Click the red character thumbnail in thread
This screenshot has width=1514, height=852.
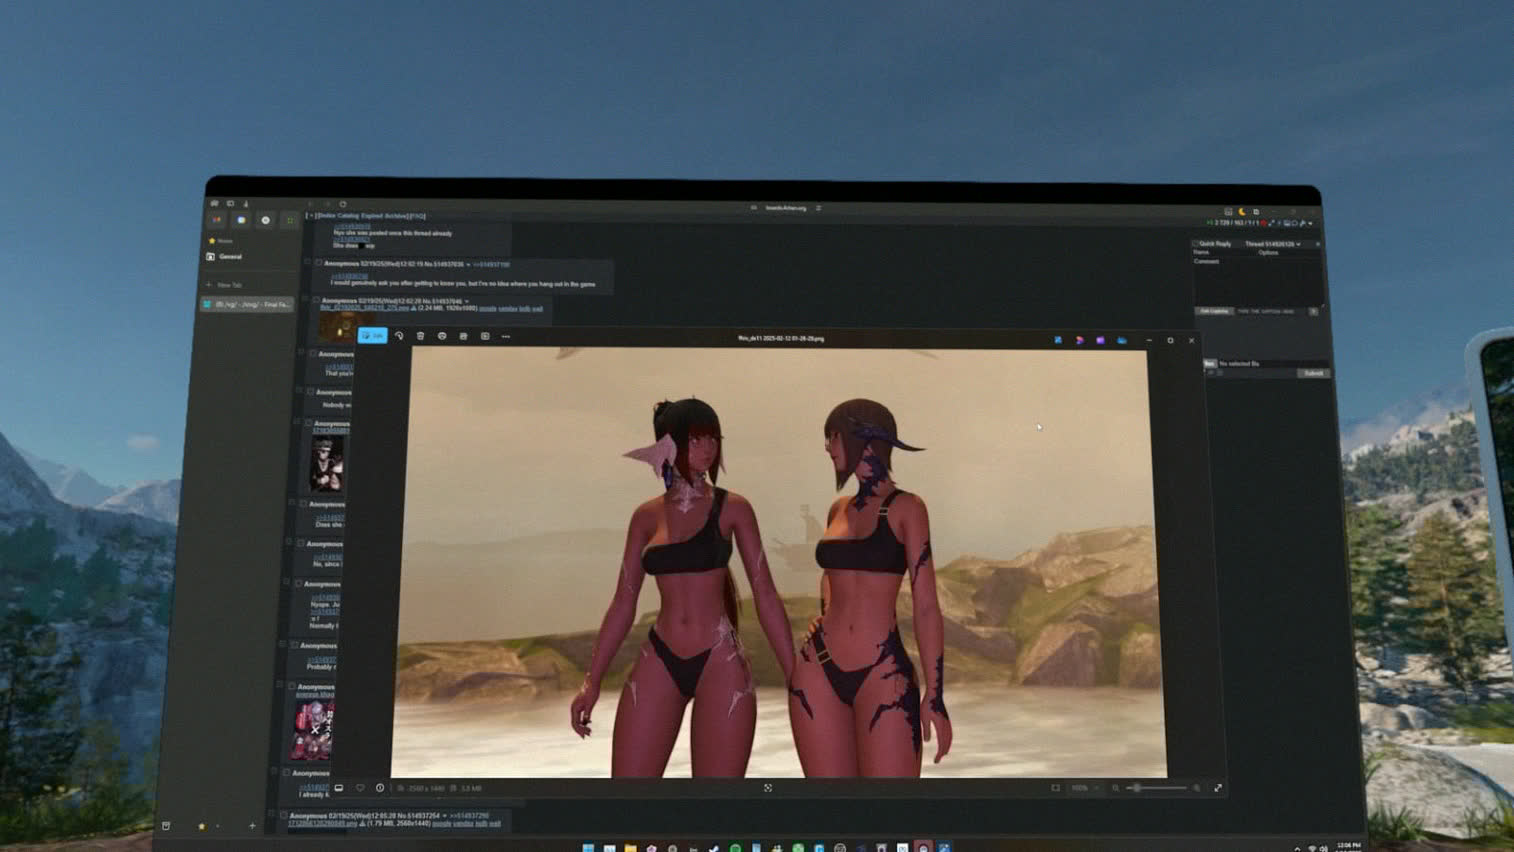point(312,731)
